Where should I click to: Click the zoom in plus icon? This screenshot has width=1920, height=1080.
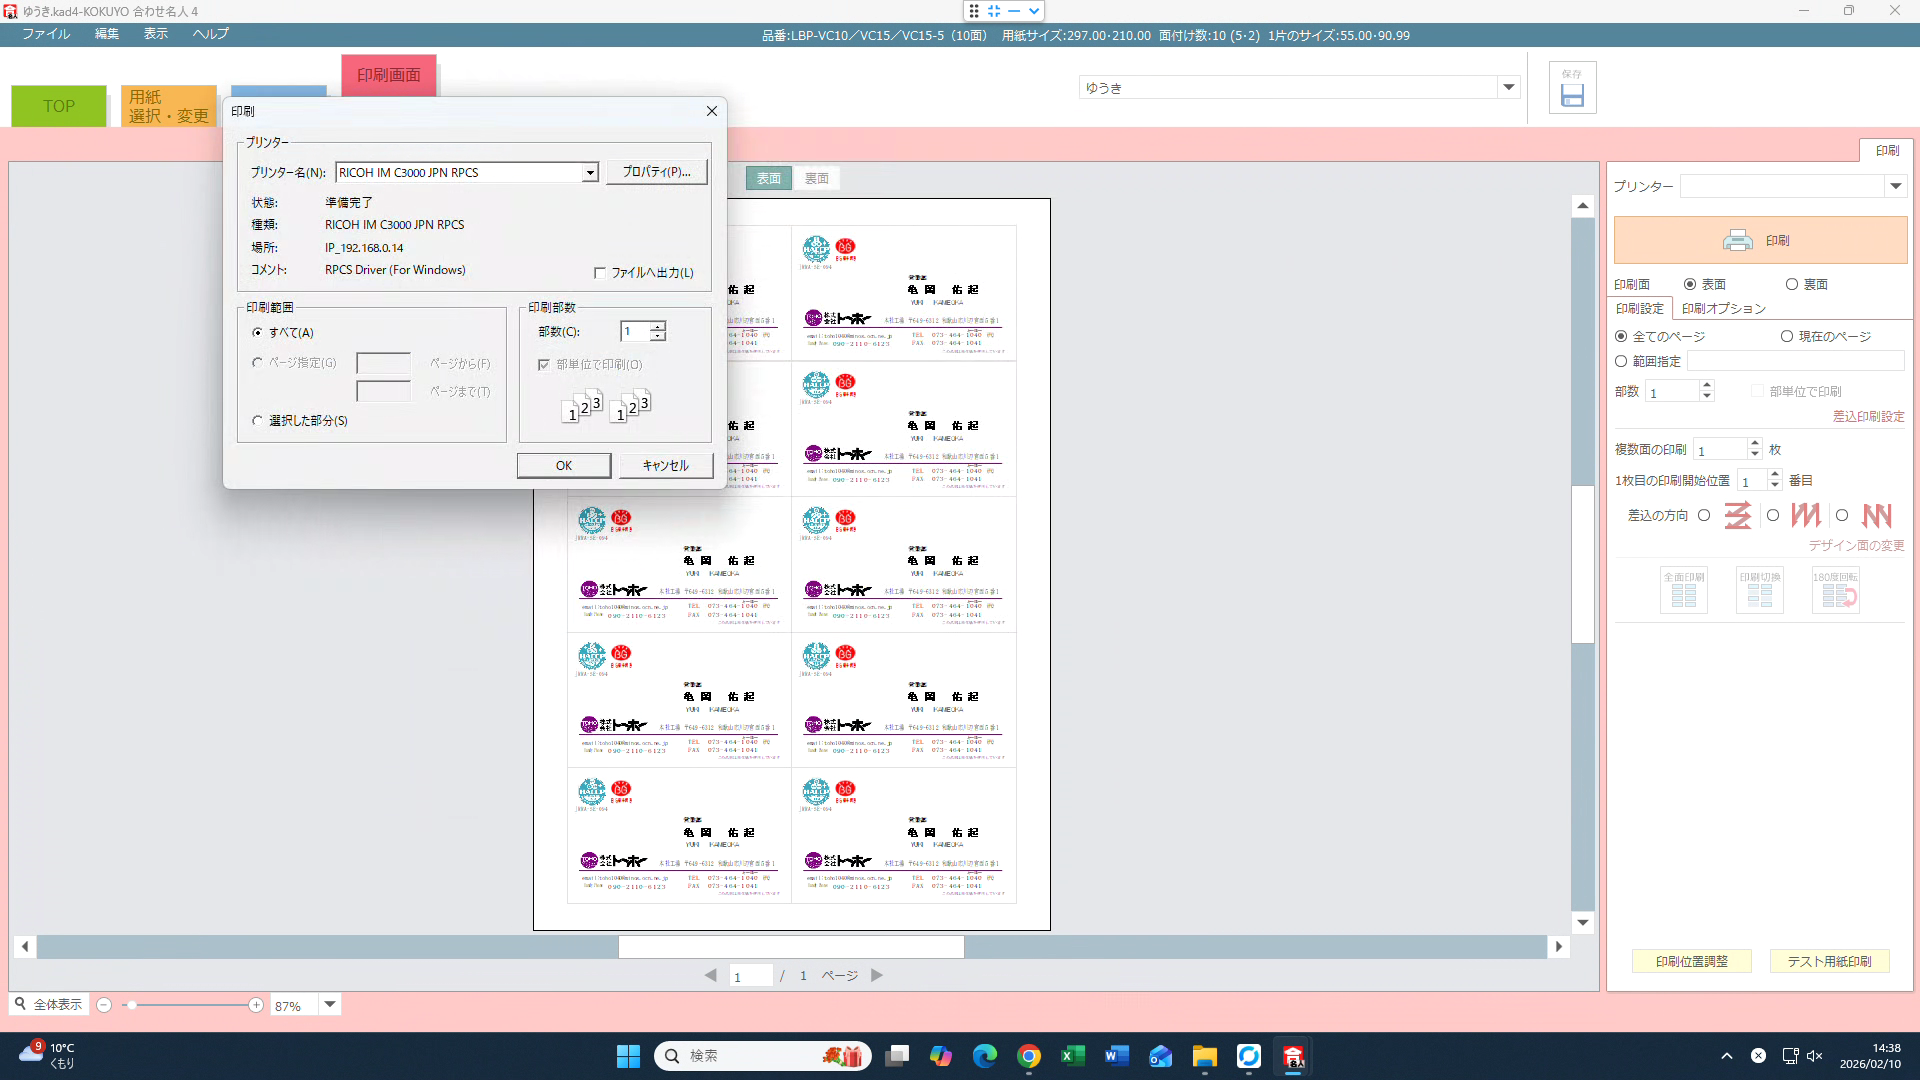[256, 1005]
